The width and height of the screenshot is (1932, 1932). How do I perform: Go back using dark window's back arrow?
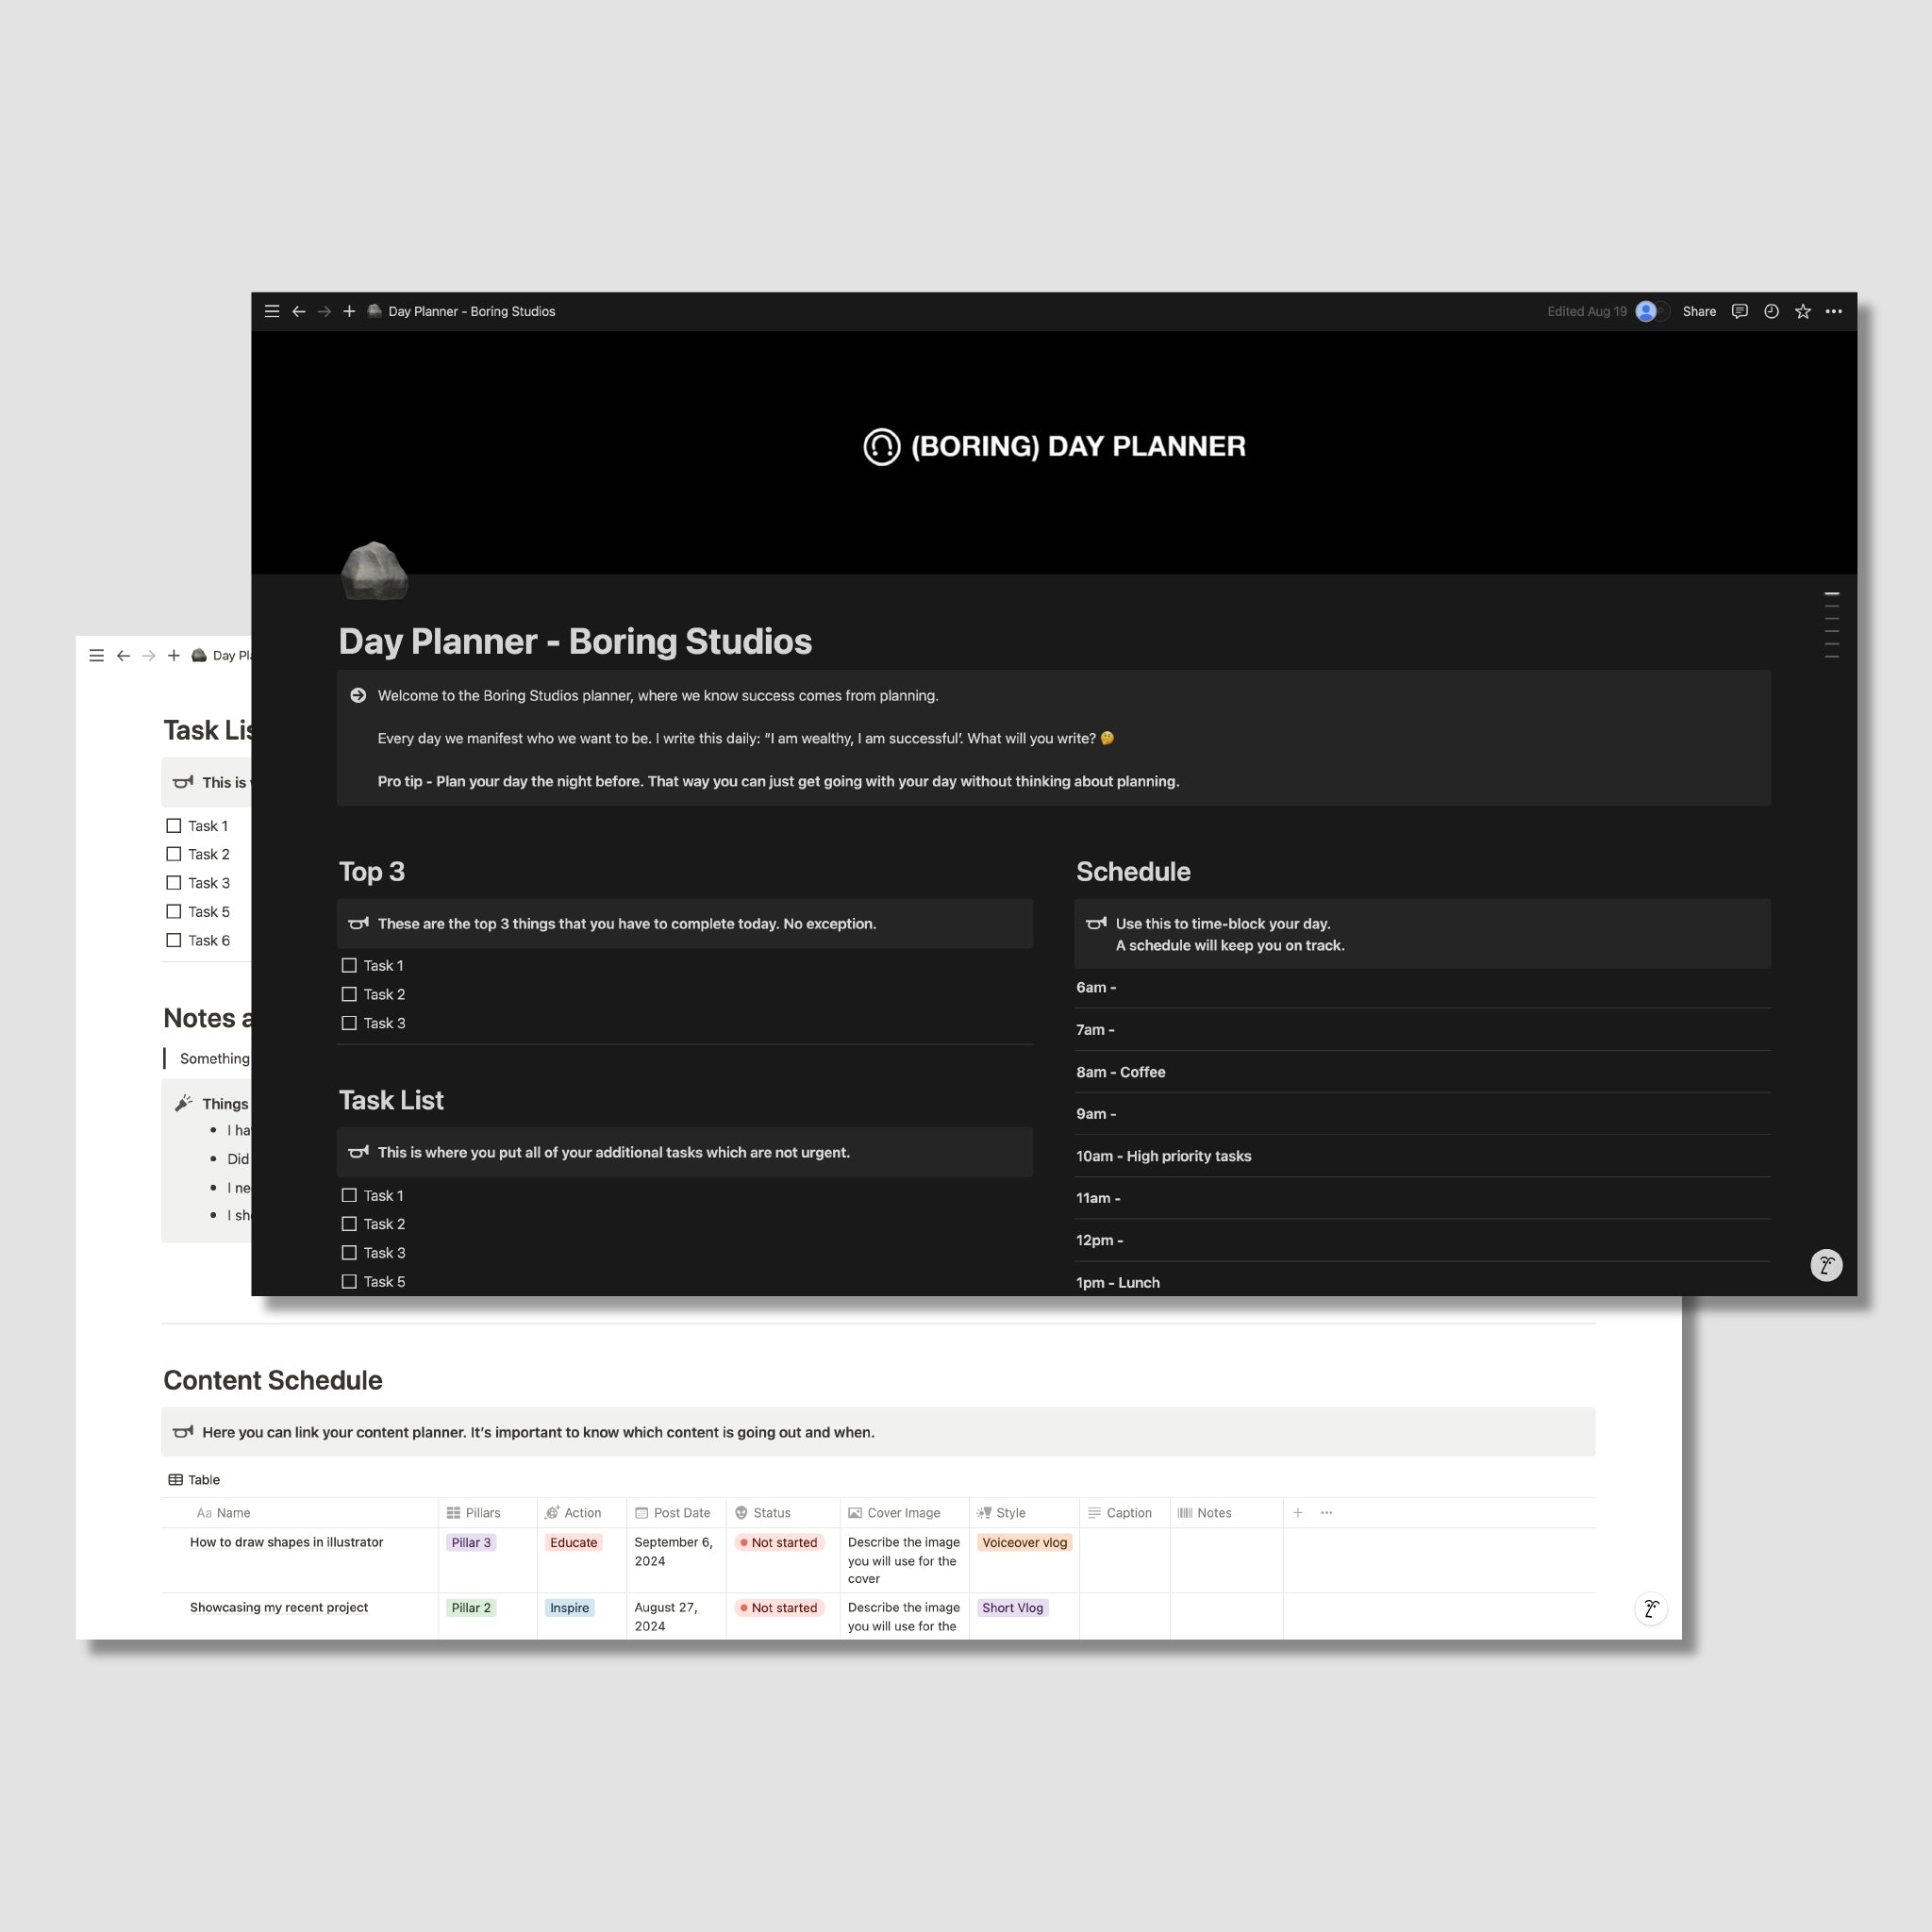click(298, 311)
